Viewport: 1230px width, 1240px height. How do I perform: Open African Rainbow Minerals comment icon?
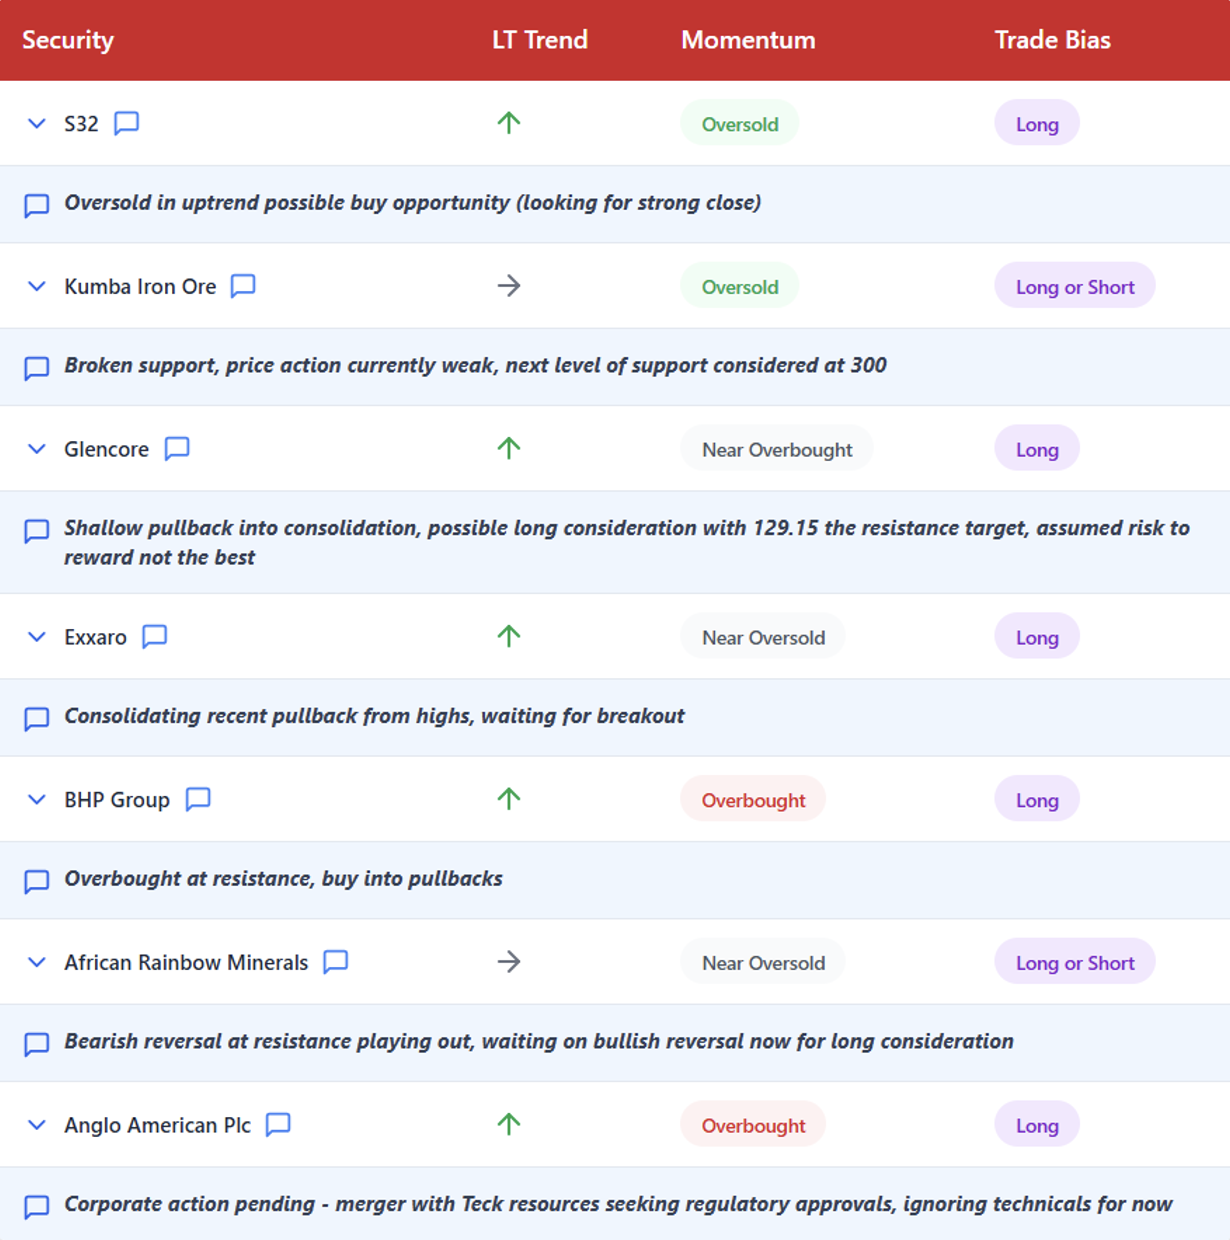(x=336, y=962)
